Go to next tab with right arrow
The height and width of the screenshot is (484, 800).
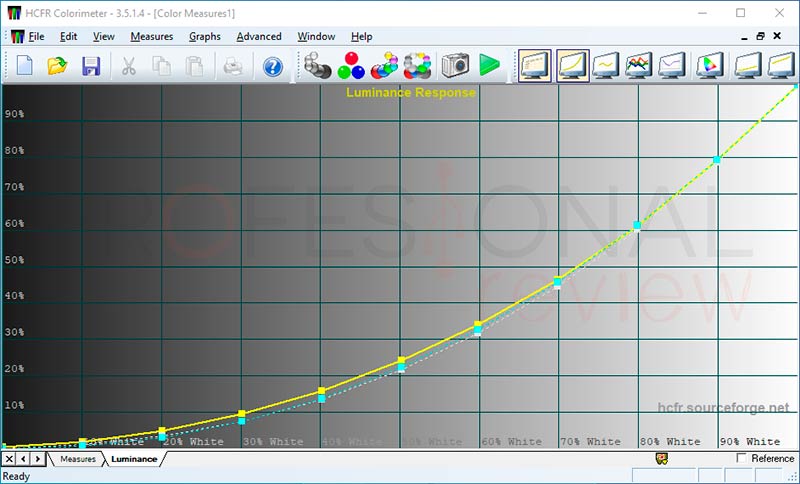tap(38, 459)
